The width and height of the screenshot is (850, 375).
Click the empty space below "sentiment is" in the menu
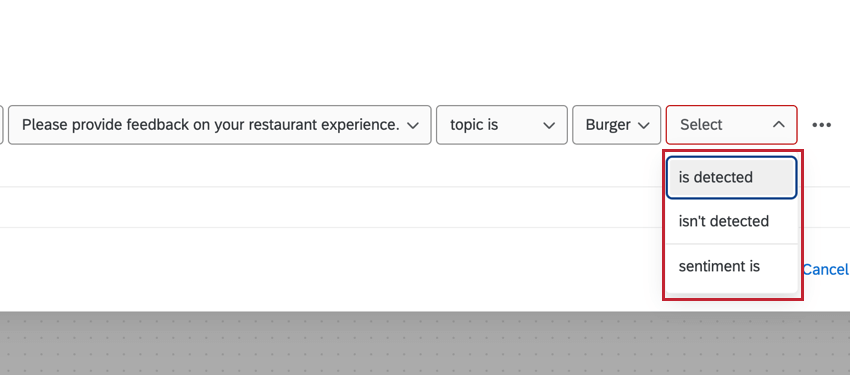[731, 293]
